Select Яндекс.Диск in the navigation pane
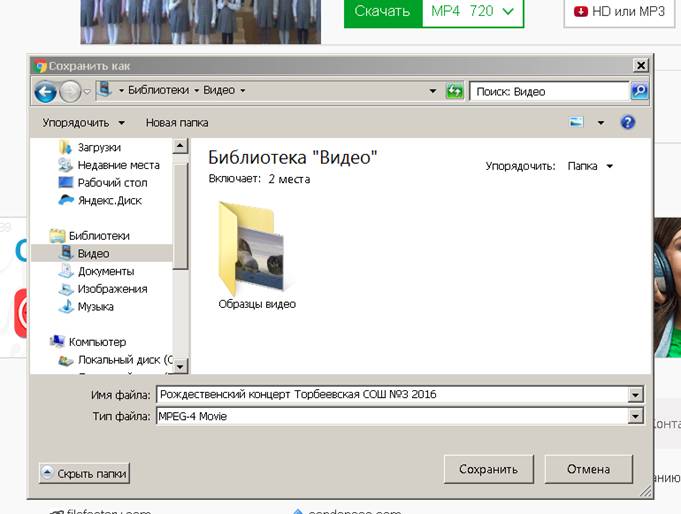Viewport: 681px width, 514px height. pos(110,201)
